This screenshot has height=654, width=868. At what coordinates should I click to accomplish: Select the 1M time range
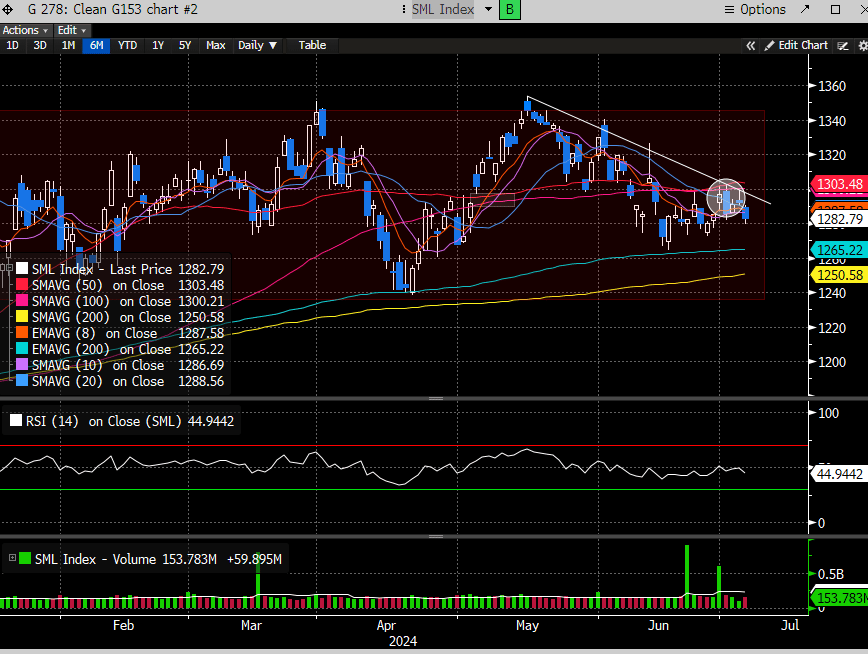(68, 45)
